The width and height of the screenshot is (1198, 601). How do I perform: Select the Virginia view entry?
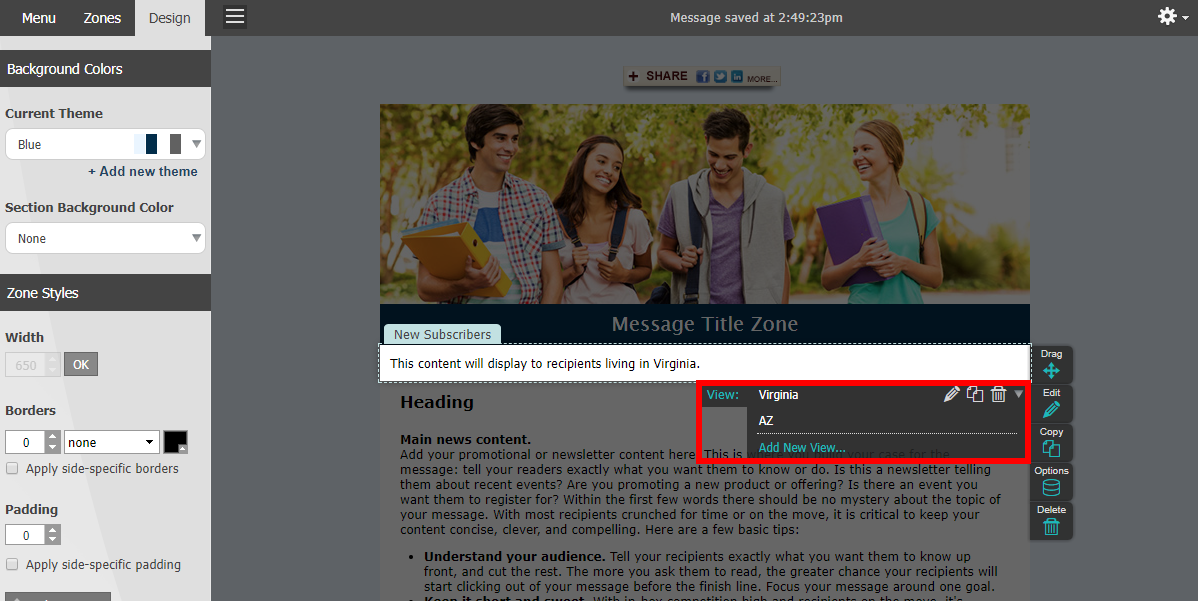(778, 395)
